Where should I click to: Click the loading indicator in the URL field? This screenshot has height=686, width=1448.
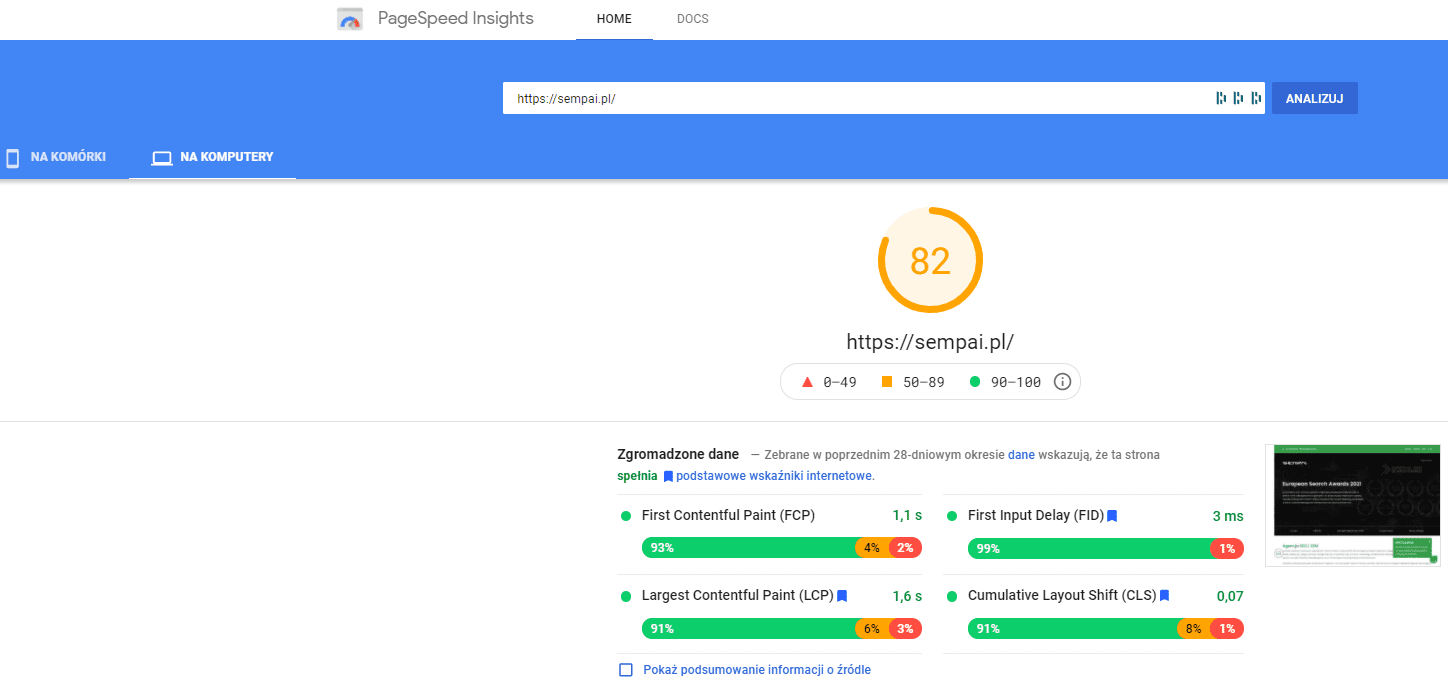point(1239,98)
